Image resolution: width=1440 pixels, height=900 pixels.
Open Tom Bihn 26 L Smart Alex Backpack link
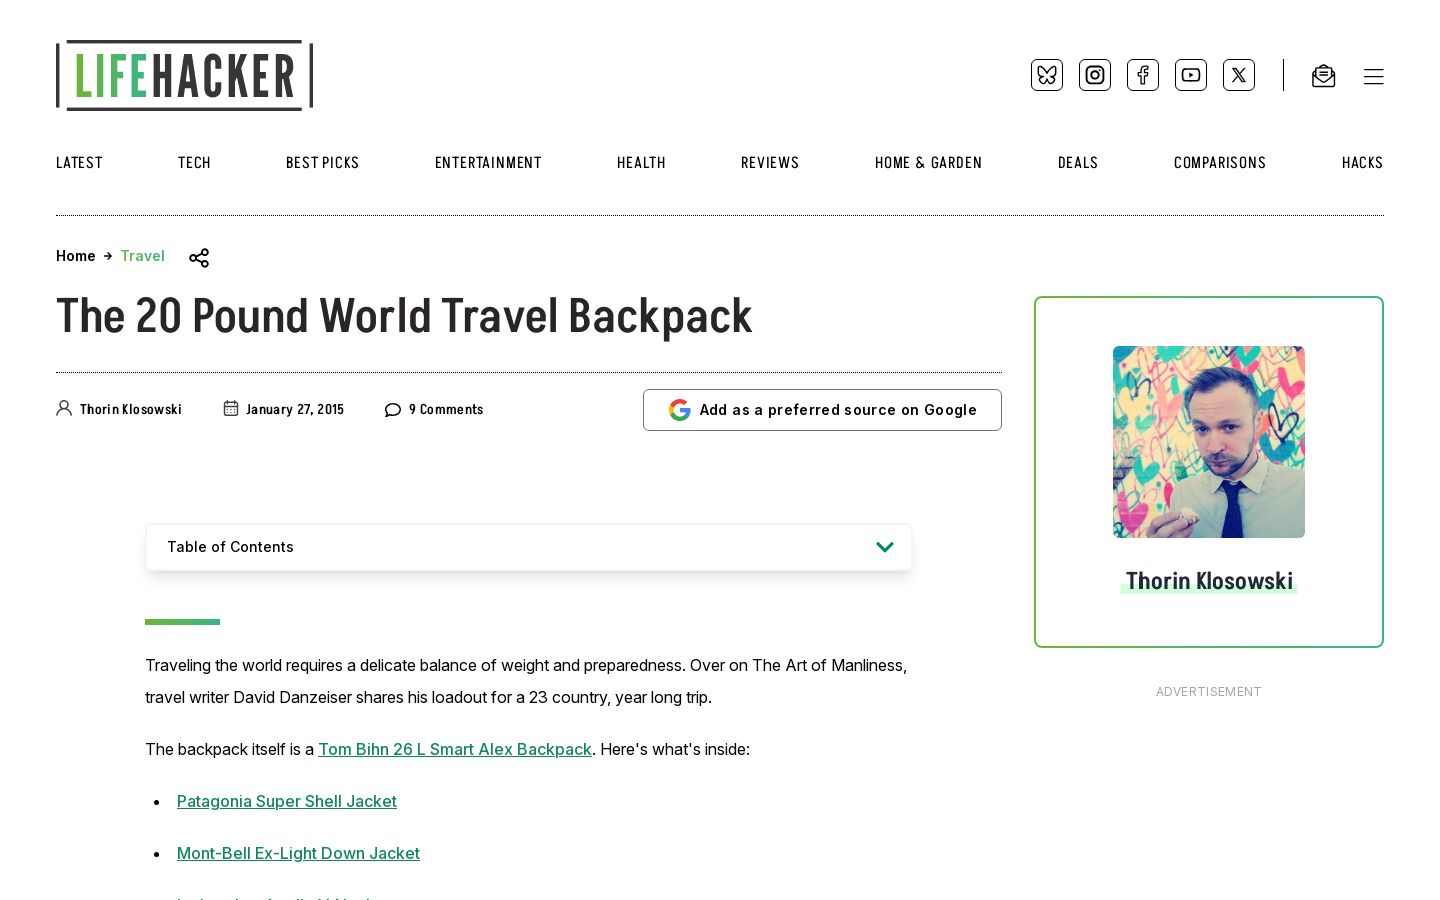coord(455,749)
